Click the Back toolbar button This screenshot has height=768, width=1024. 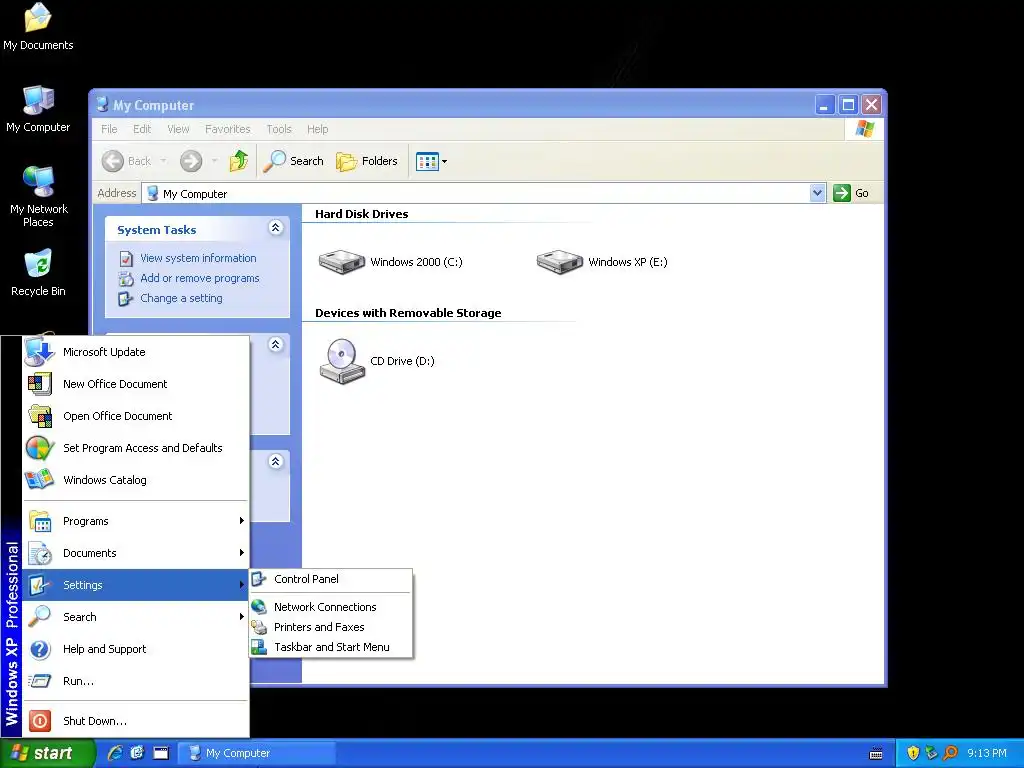[x=127, y=161]
